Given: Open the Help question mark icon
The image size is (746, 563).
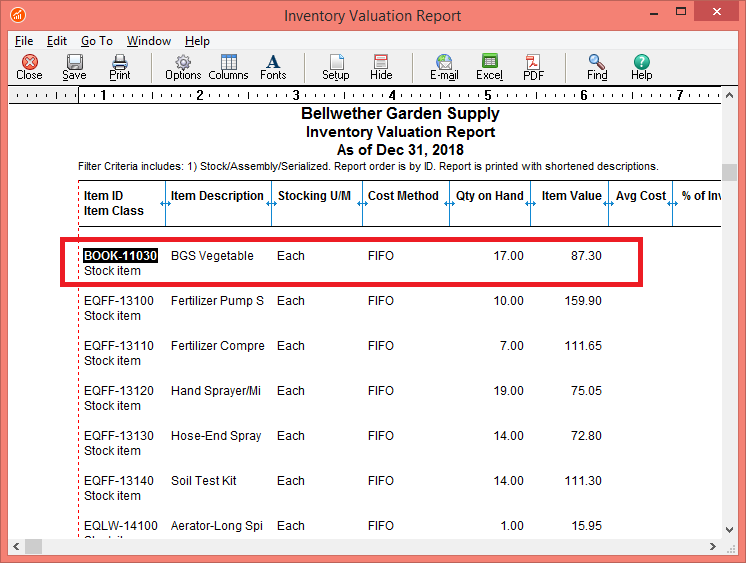Looking at the screenshot, I should [x=641, y=67].
